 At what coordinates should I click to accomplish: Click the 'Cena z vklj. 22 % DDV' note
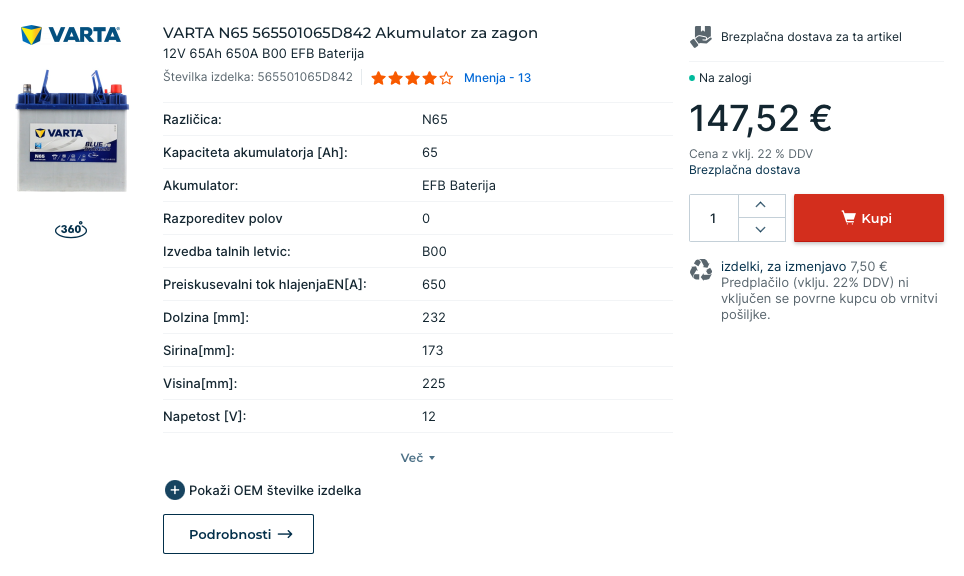click(751, 154)
